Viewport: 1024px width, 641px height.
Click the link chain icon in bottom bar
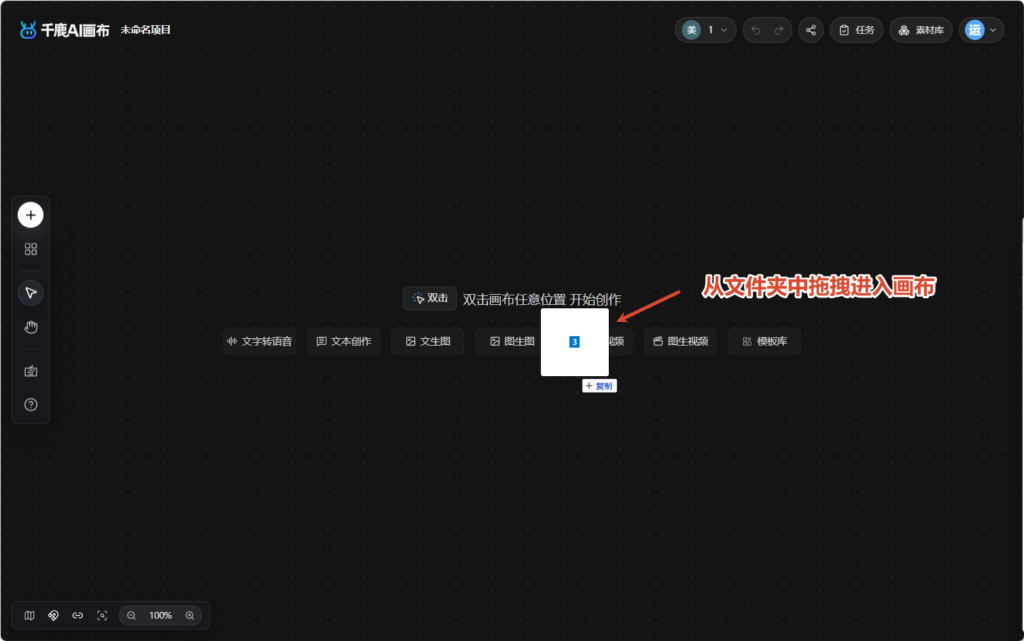[78, 616]
